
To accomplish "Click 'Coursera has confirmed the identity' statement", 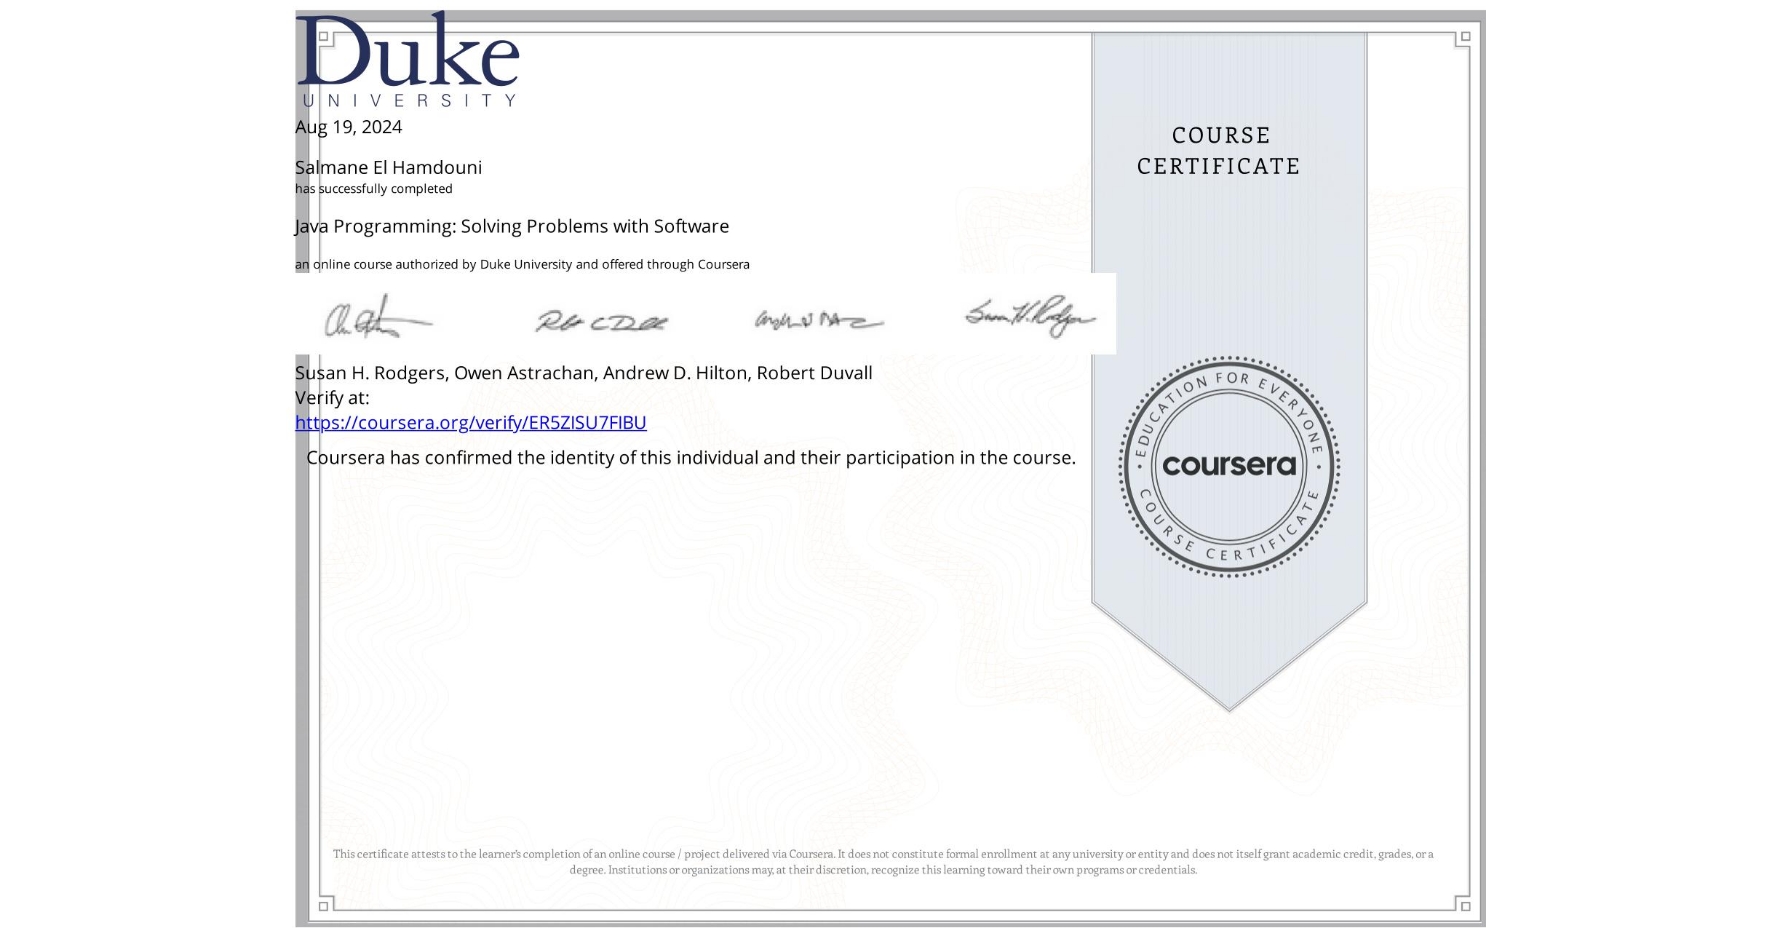I will pyautogui.click(x=691, y=458).
